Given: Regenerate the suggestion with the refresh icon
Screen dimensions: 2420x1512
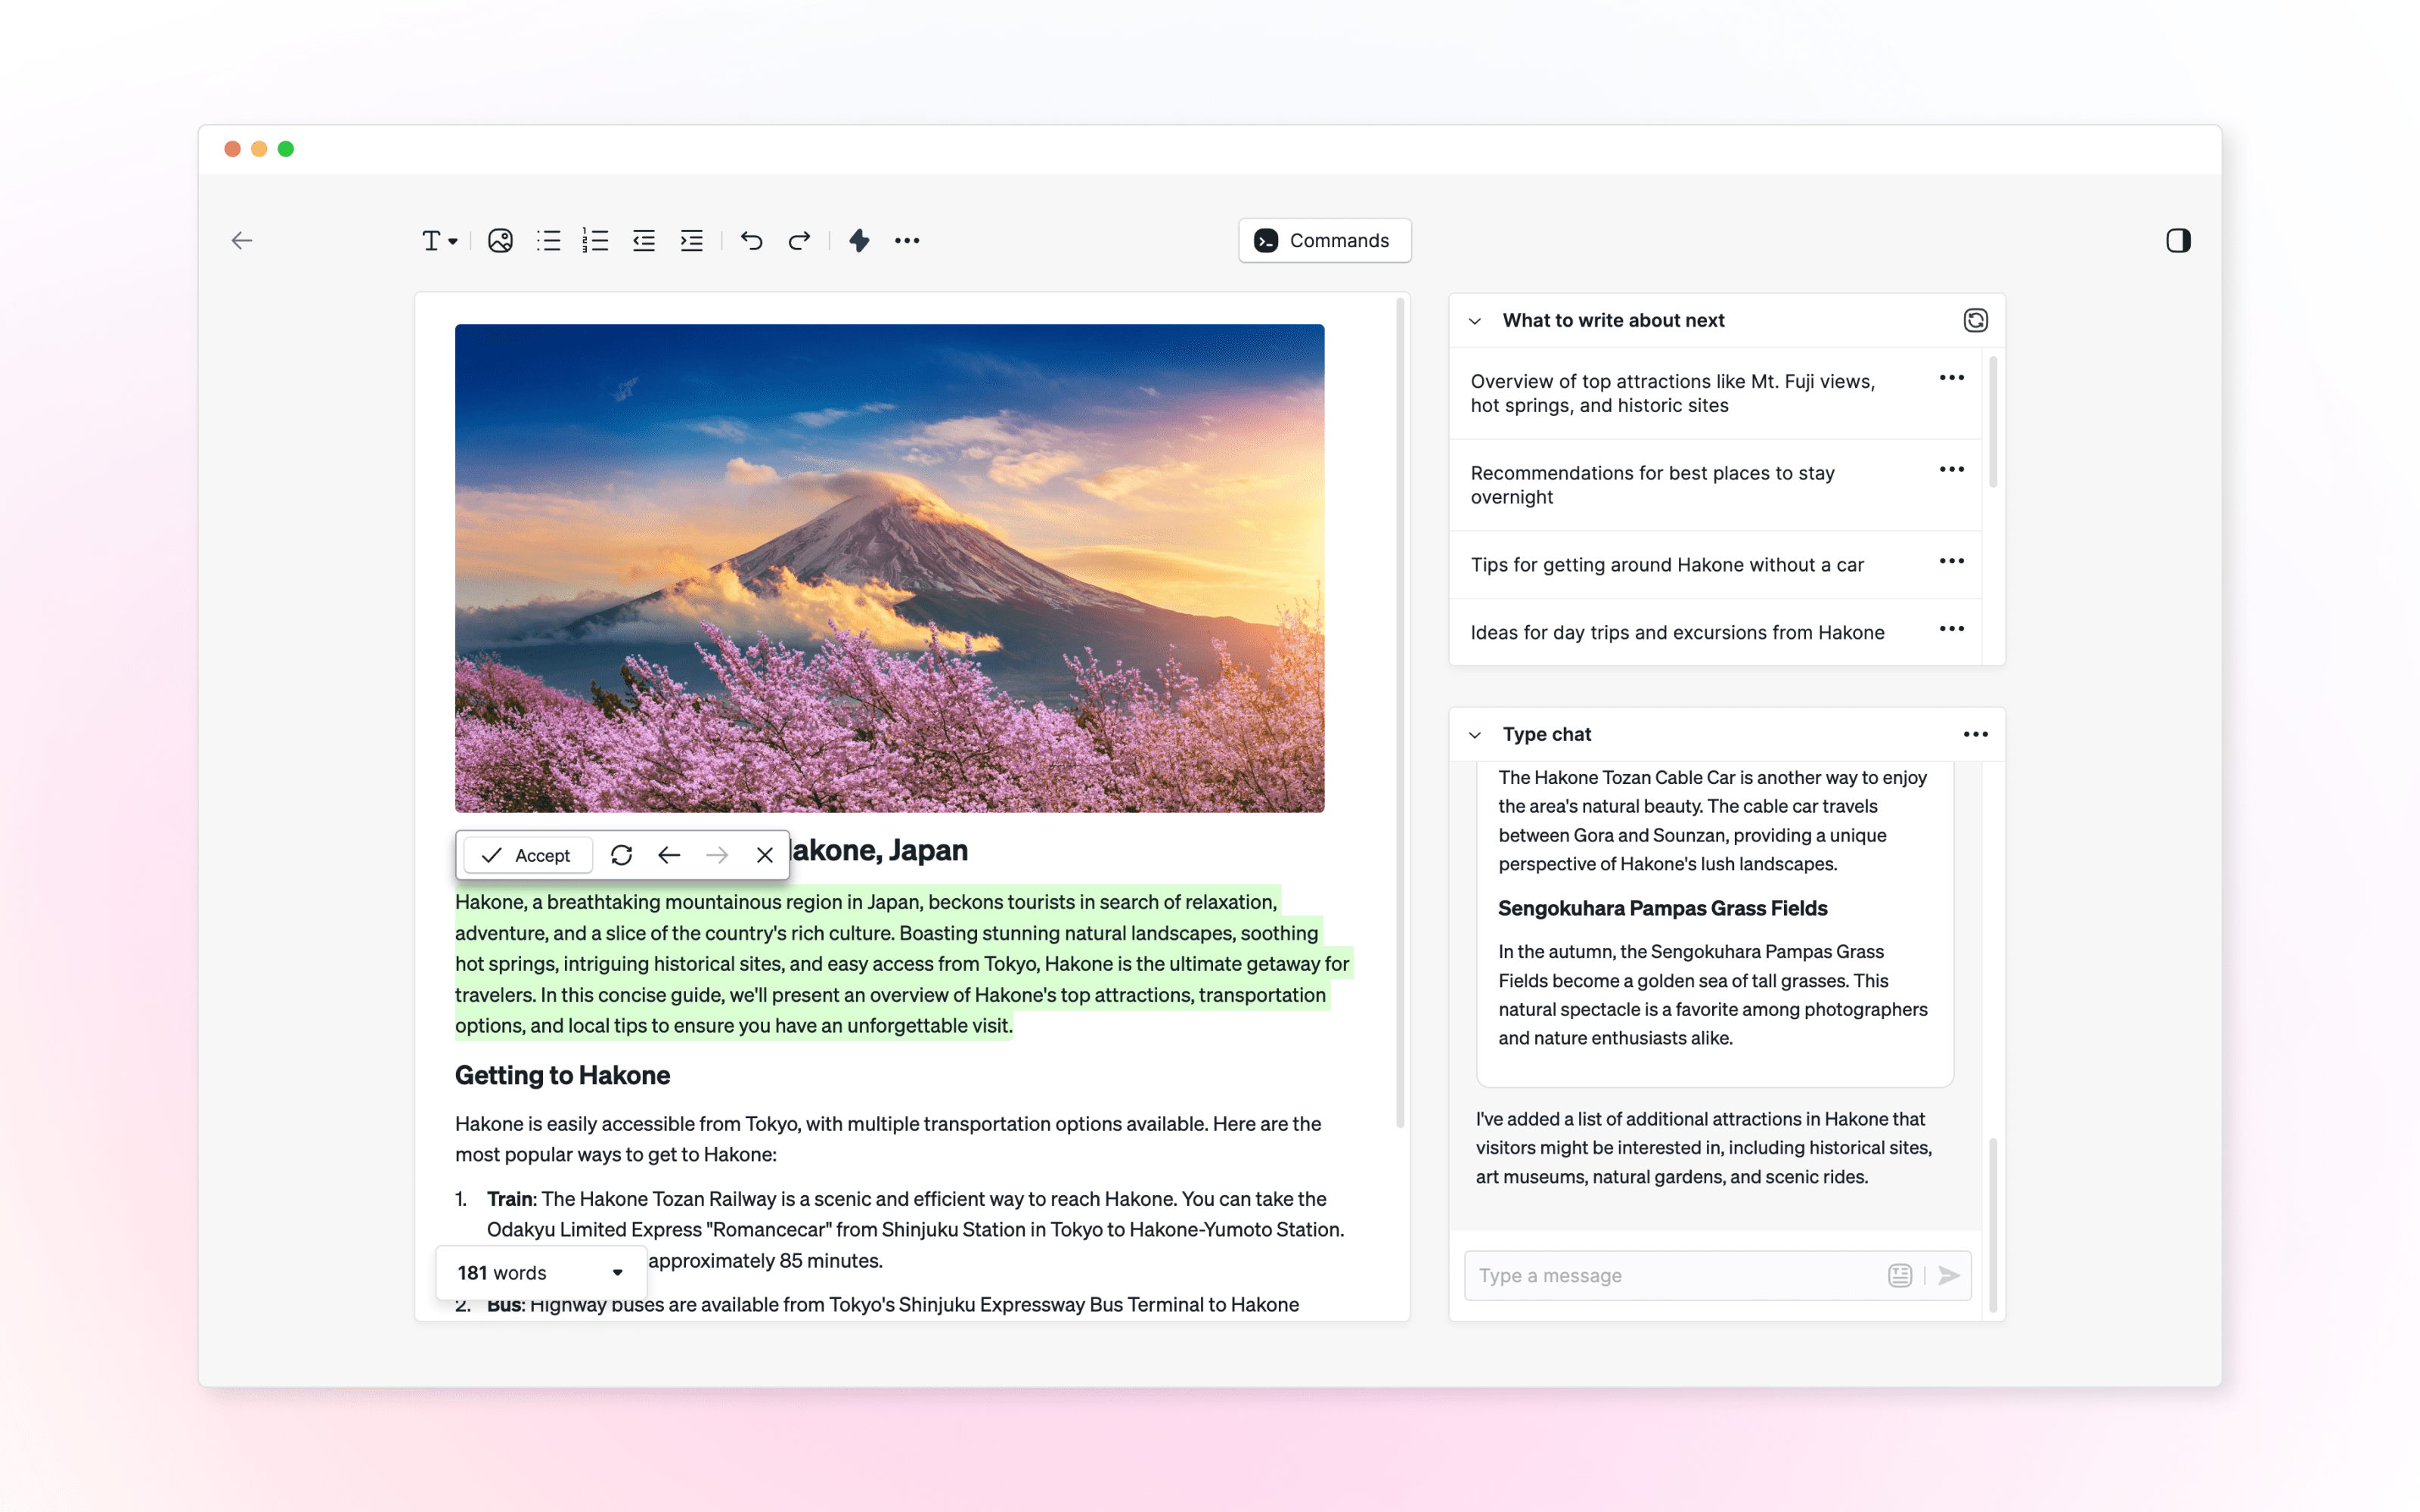Looking at the screenshot, I should [621, 855].
